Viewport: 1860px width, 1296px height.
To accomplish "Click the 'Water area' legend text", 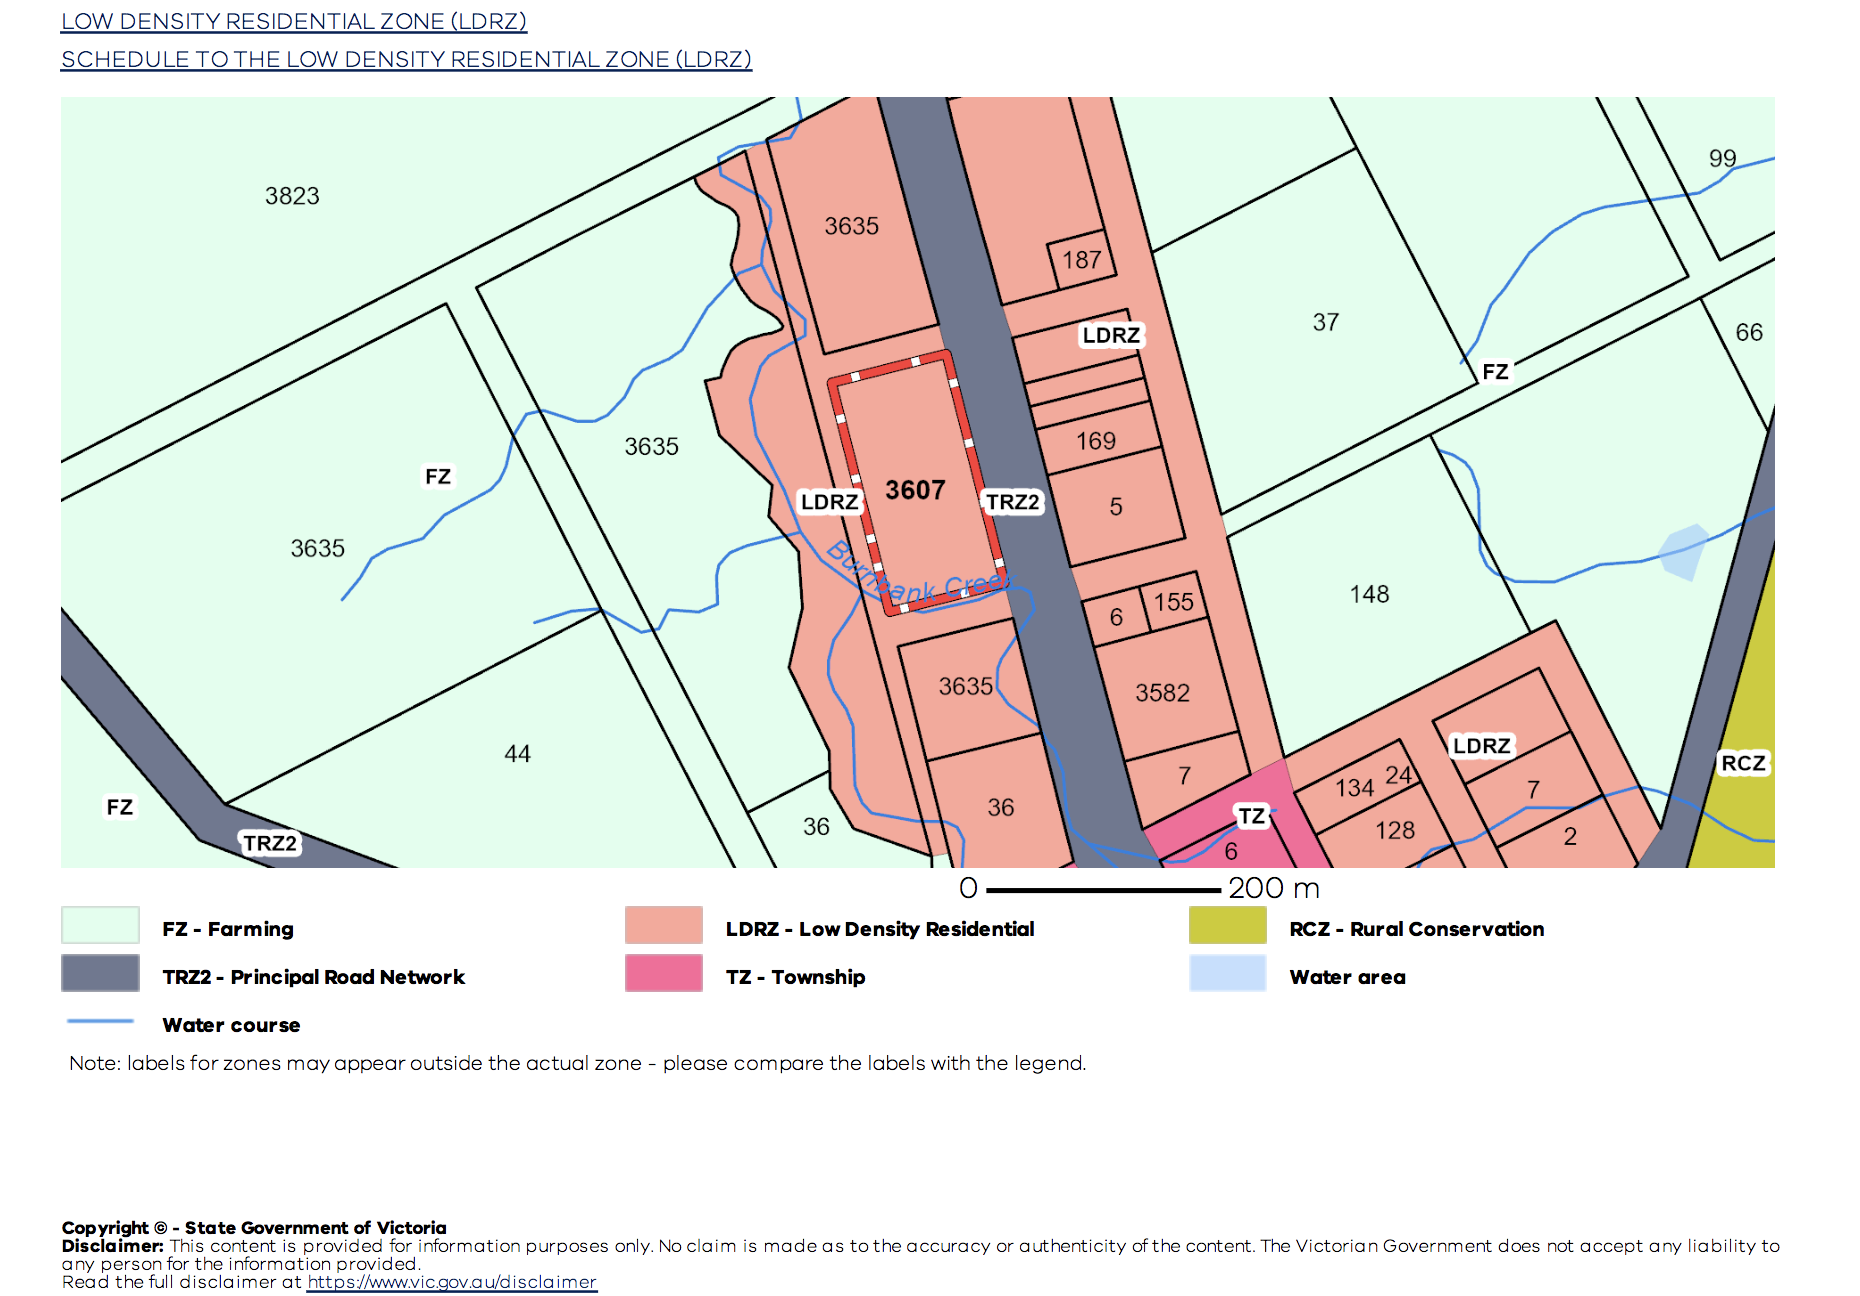I will [x=1348, y=977].
